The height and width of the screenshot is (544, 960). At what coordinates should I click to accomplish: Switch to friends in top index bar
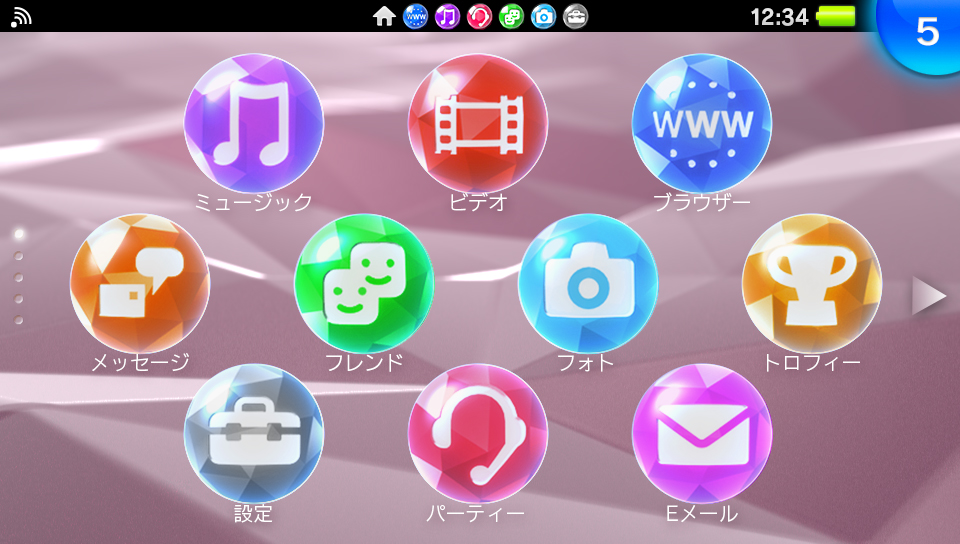pos(511,16)
